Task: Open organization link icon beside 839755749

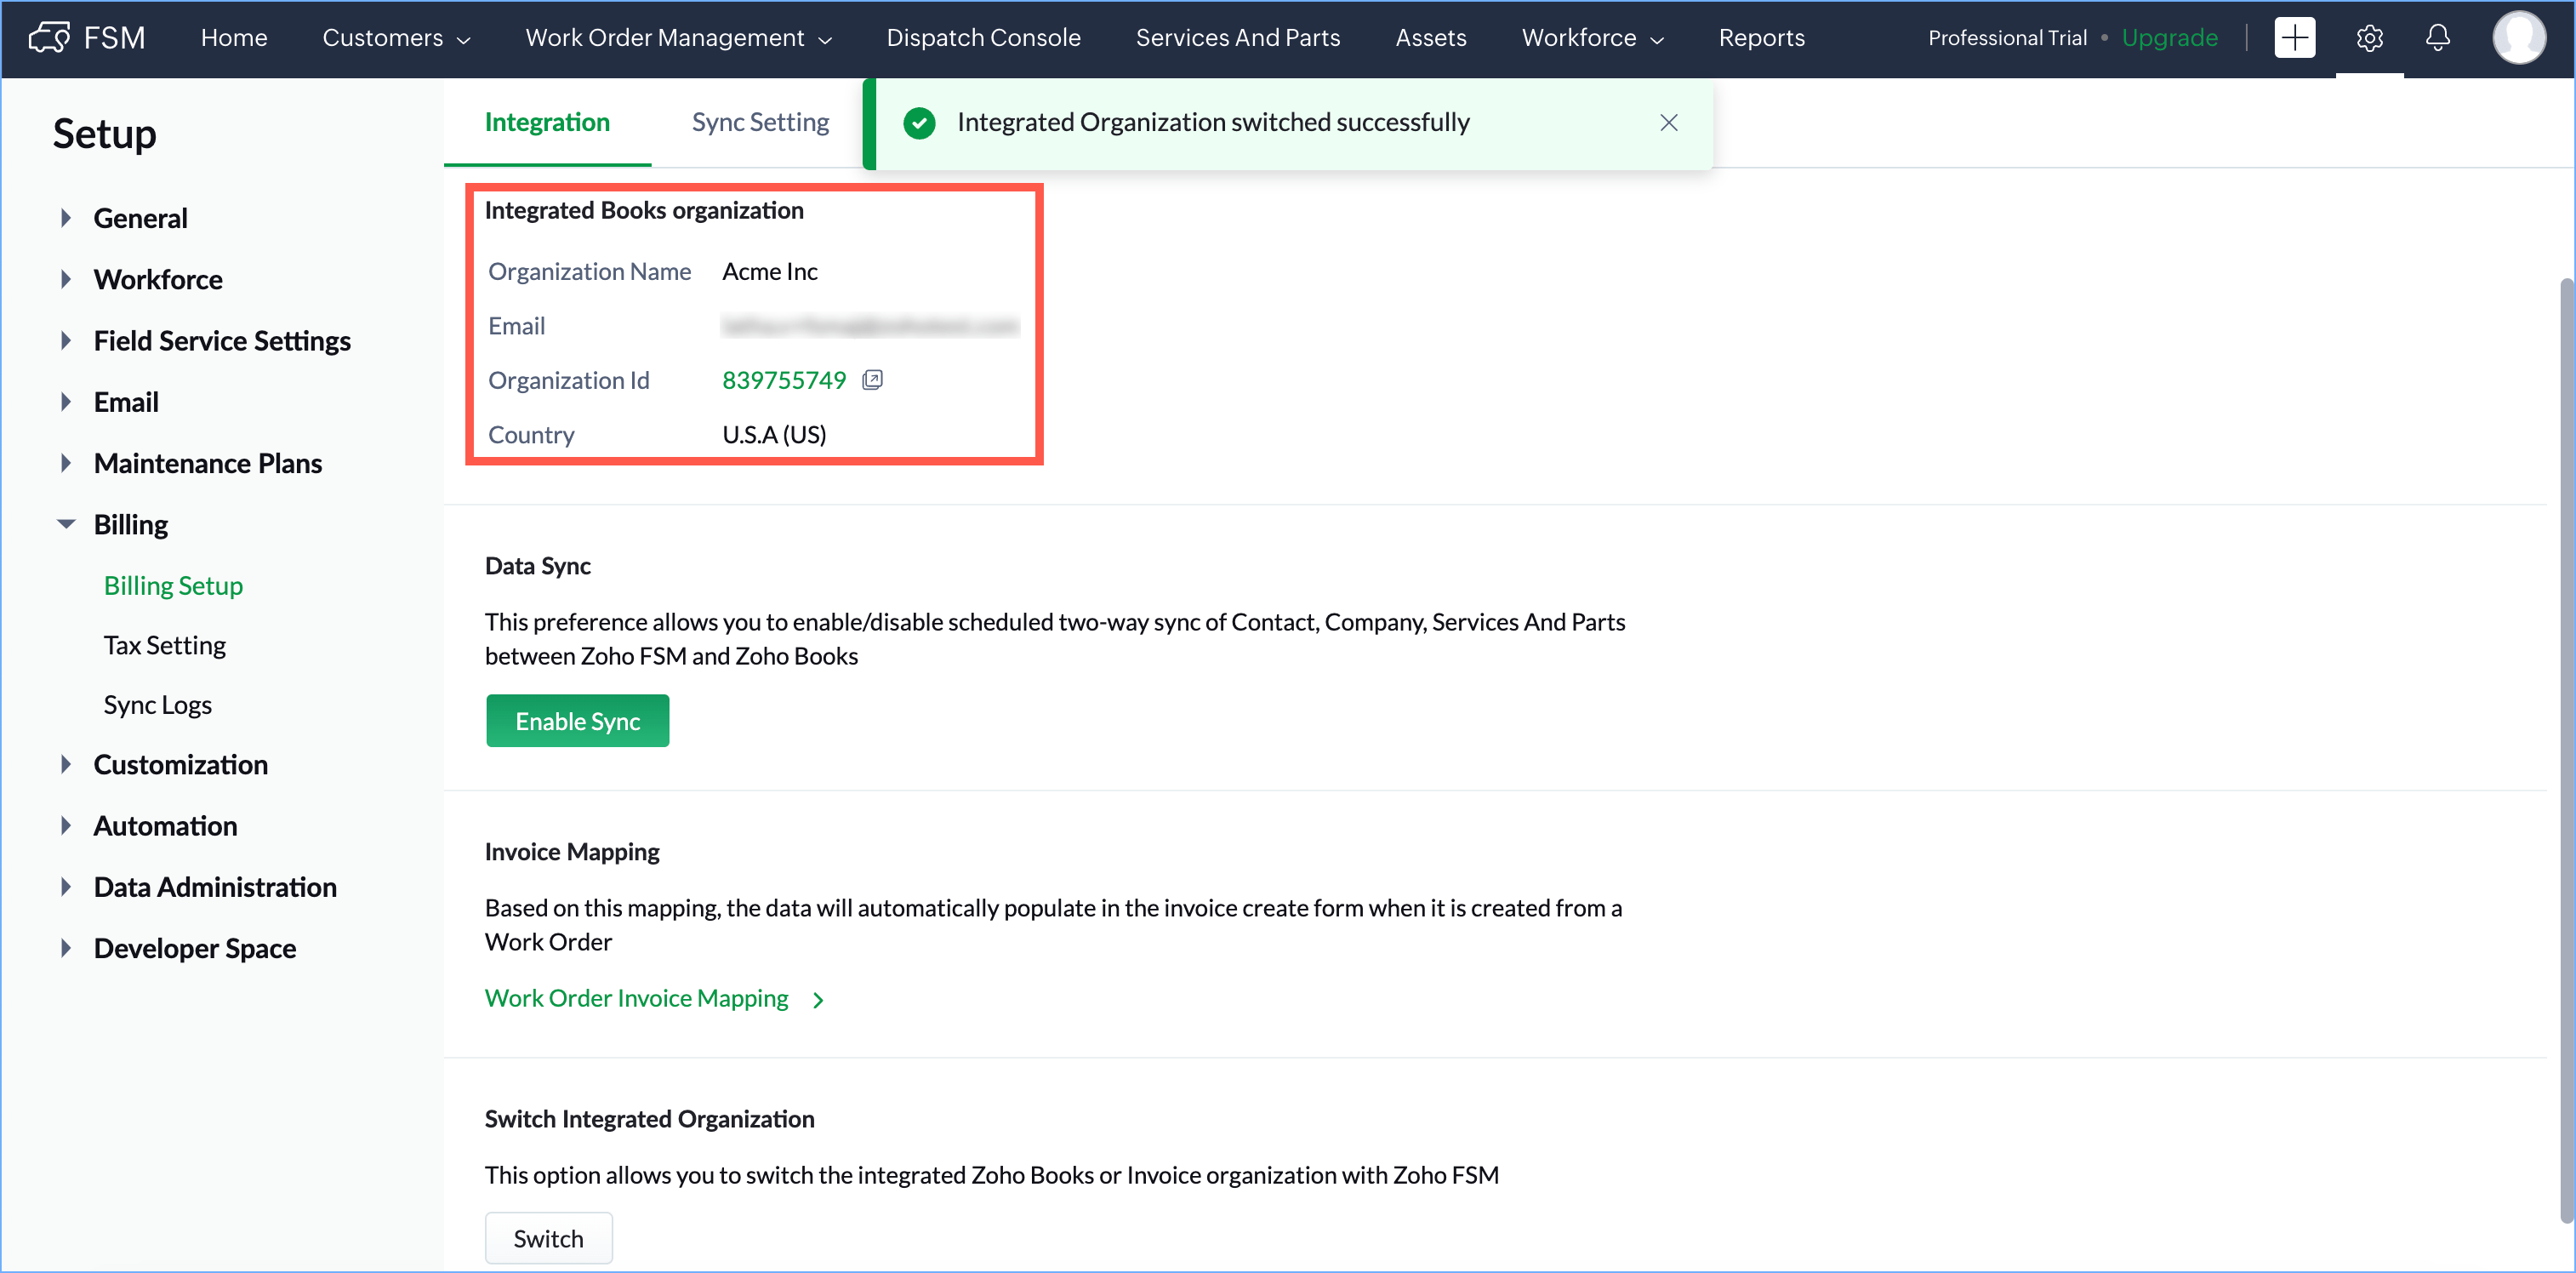Action: 872,380
